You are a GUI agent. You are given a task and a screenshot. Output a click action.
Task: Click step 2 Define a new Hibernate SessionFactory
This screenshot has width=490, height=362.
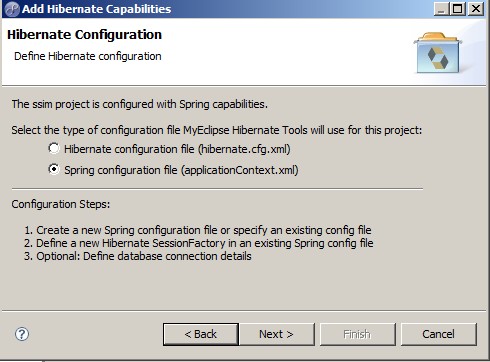pyautogui.click(x=198, y=243)
